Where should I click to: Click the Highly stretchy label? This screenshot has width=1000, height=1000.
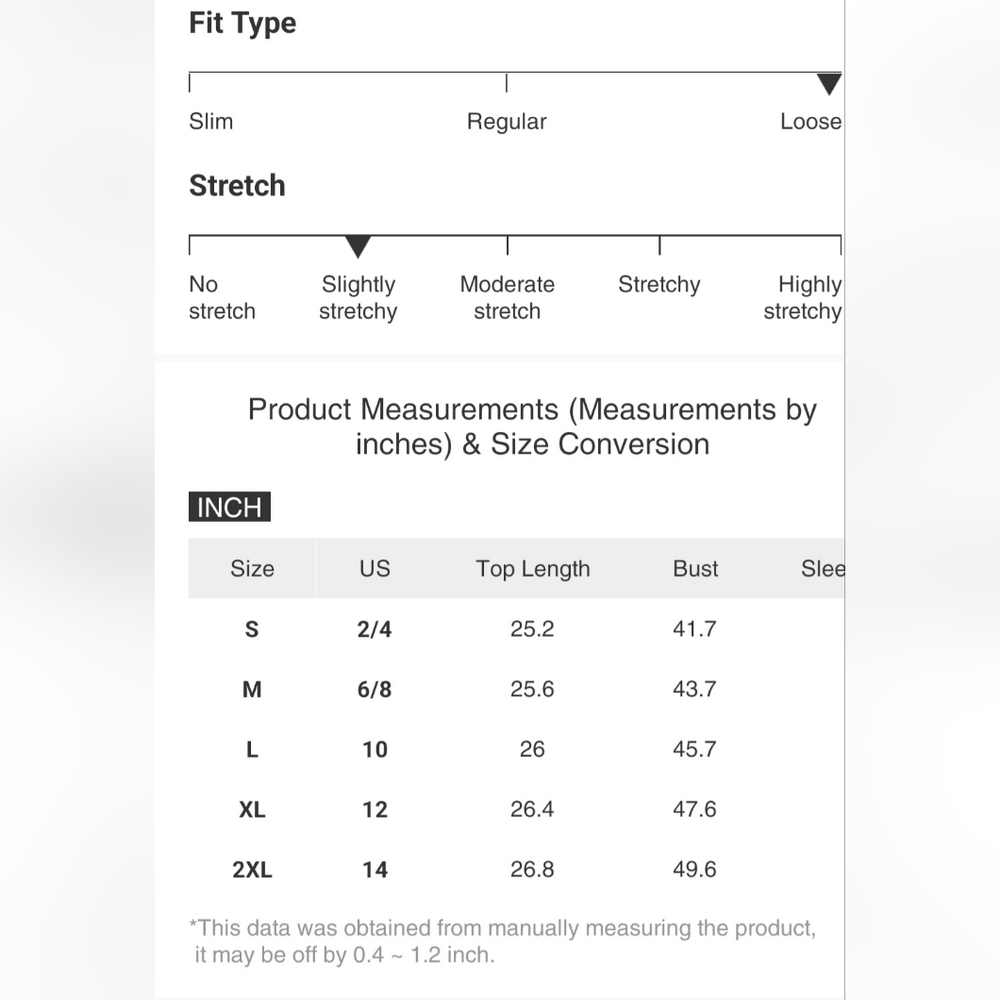coord(802,298)
